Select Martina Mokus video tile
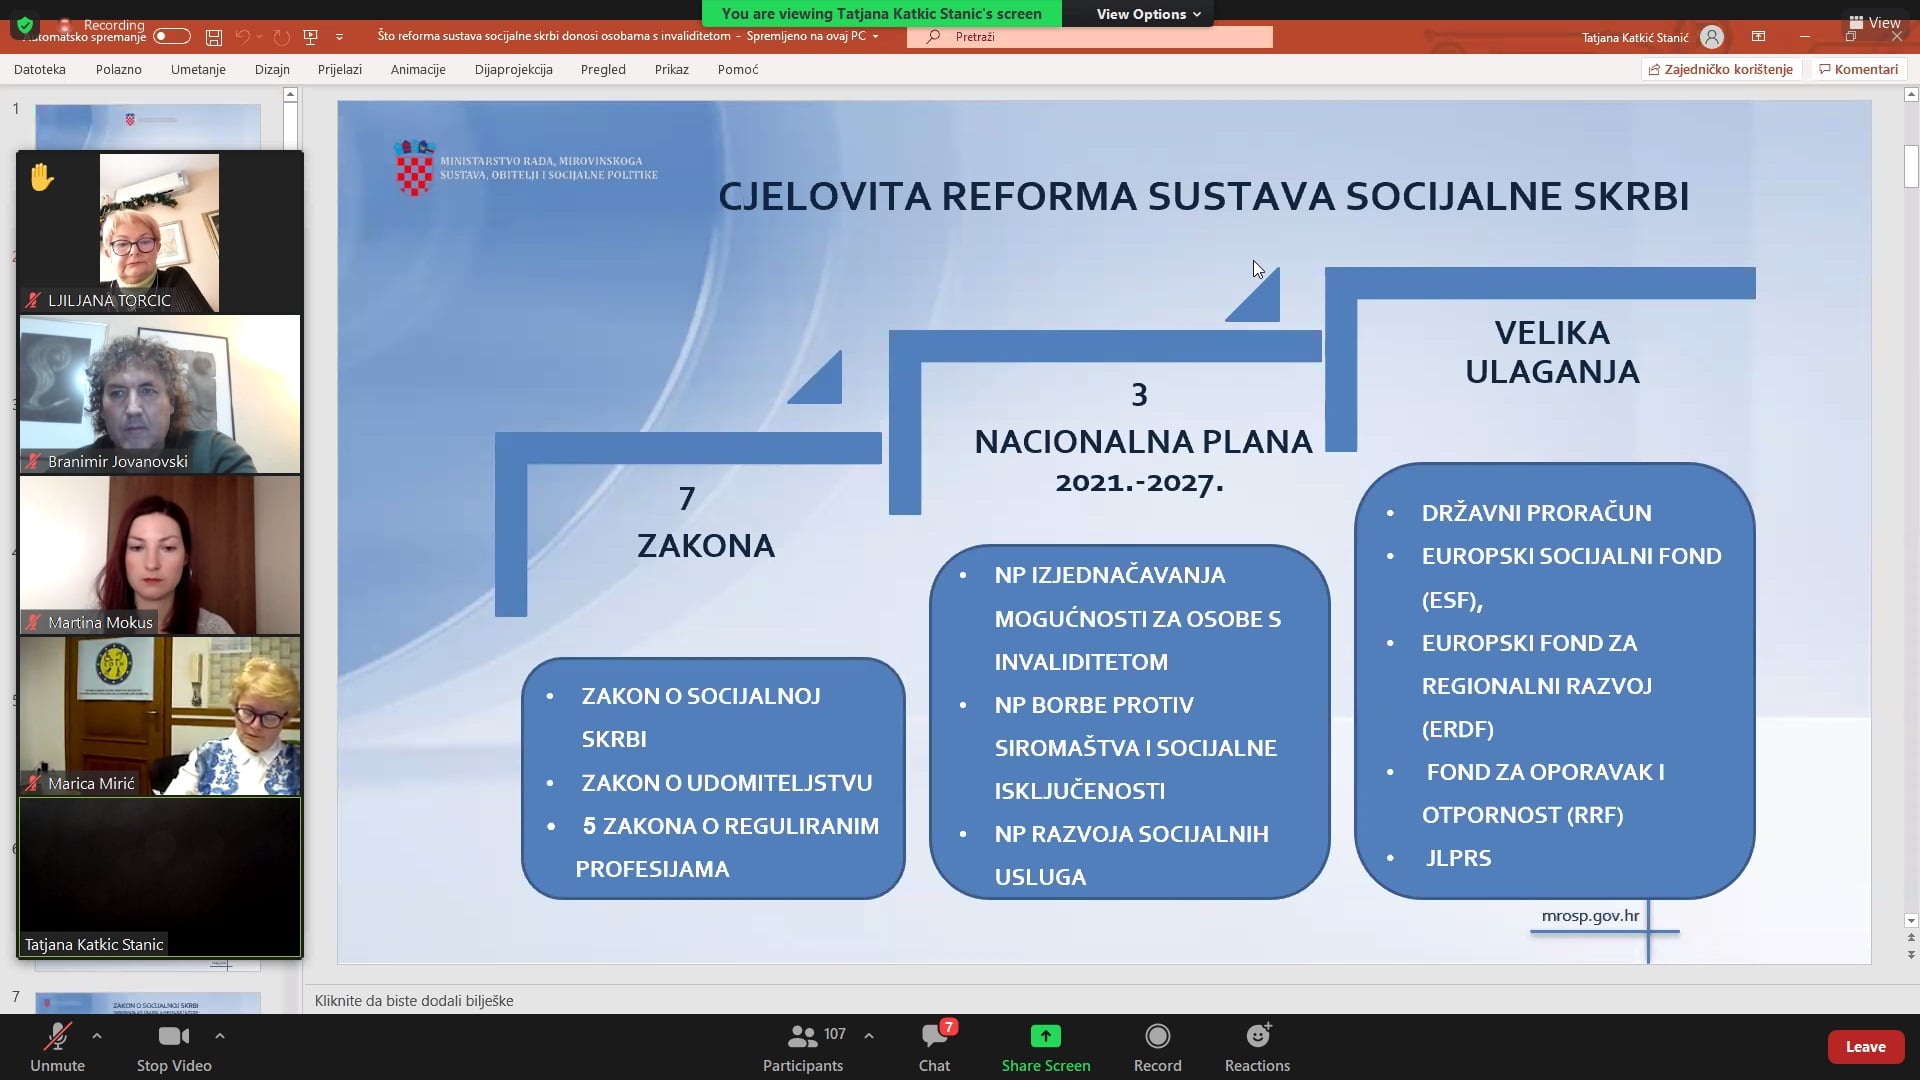 [160, 555]
